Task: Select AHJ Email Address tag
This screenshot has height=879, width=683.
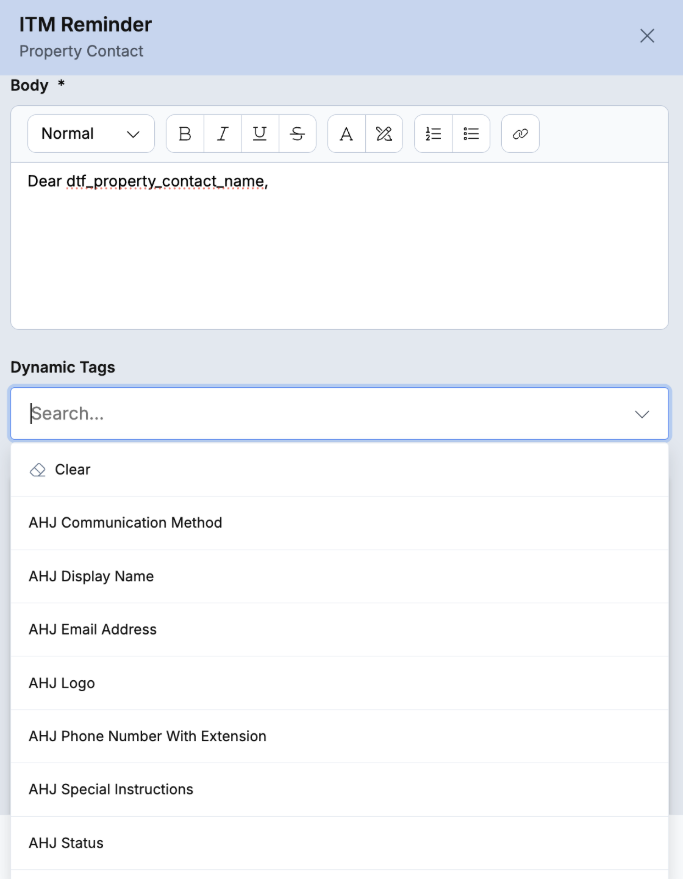Action: [340, 630]
